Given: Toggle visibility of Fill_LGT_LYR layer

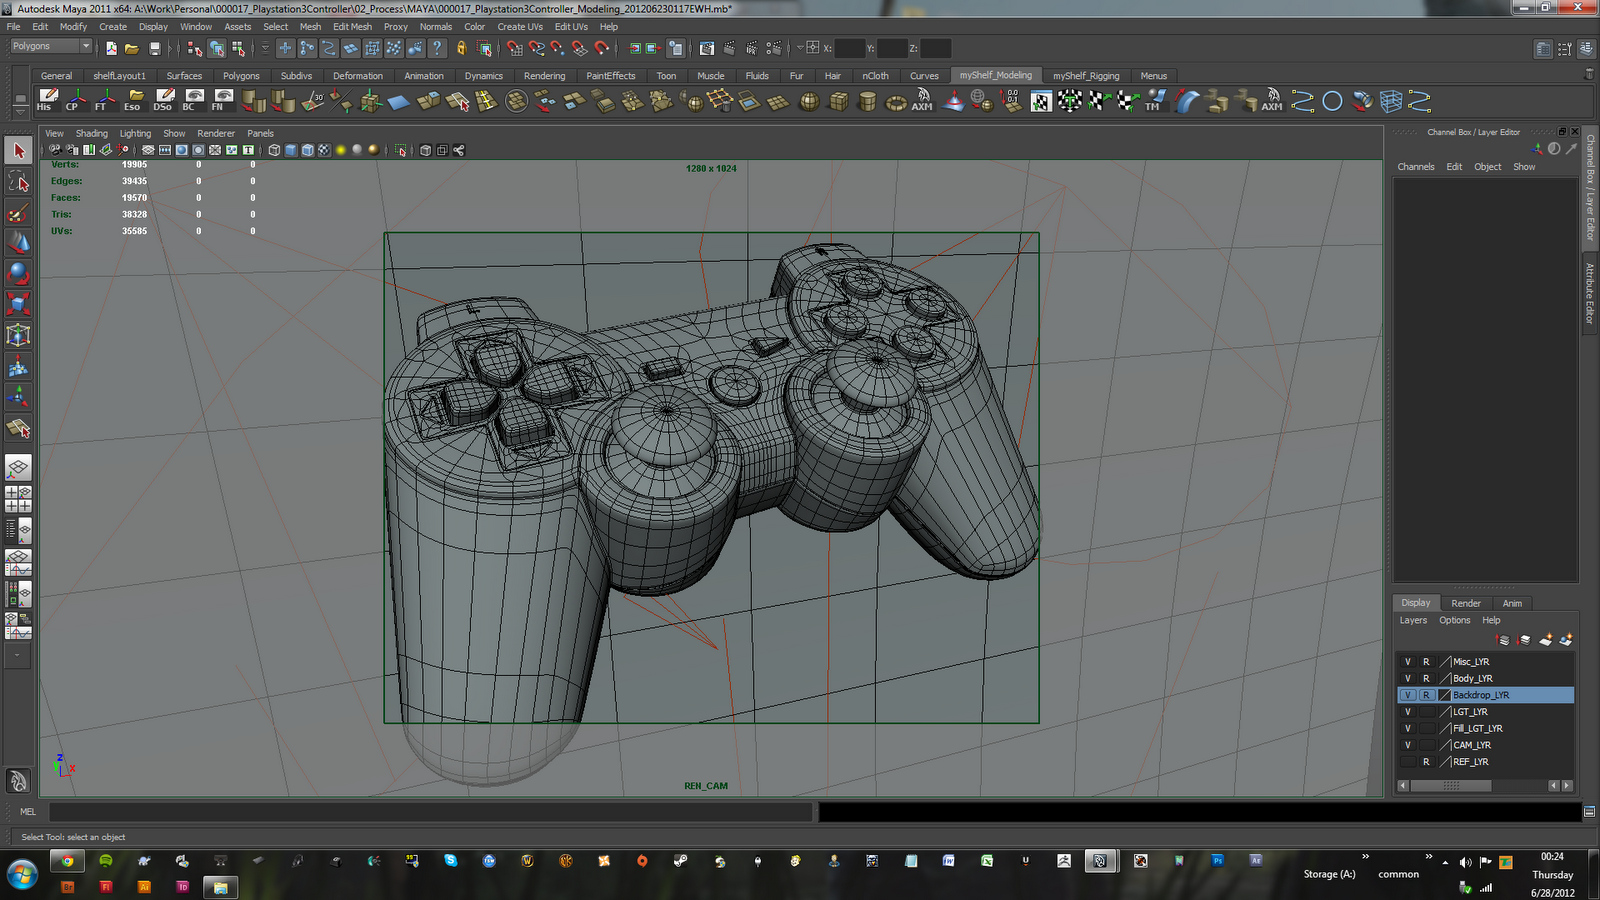Looking at the screenshot, I should [1408, 728].
